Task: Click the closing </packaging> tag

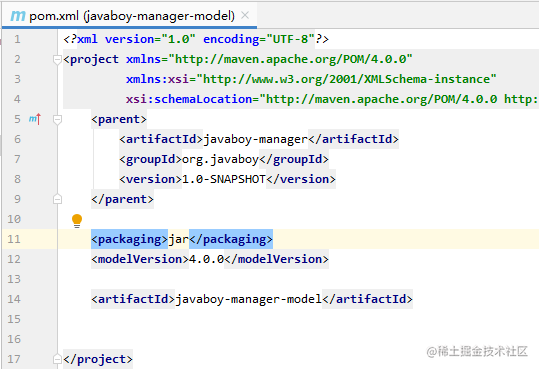Action: pos(231,239)
